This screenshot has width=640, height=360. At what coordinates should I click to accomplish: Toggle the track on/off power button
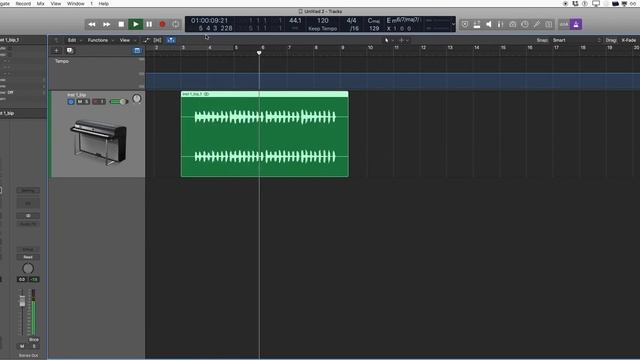[x=71, y=102]
